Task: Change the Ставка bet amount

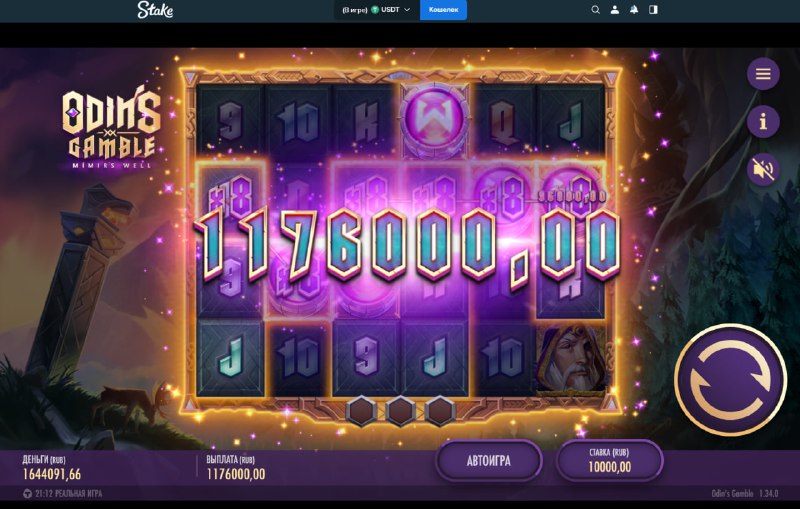Action: click(x=610, y=461)
